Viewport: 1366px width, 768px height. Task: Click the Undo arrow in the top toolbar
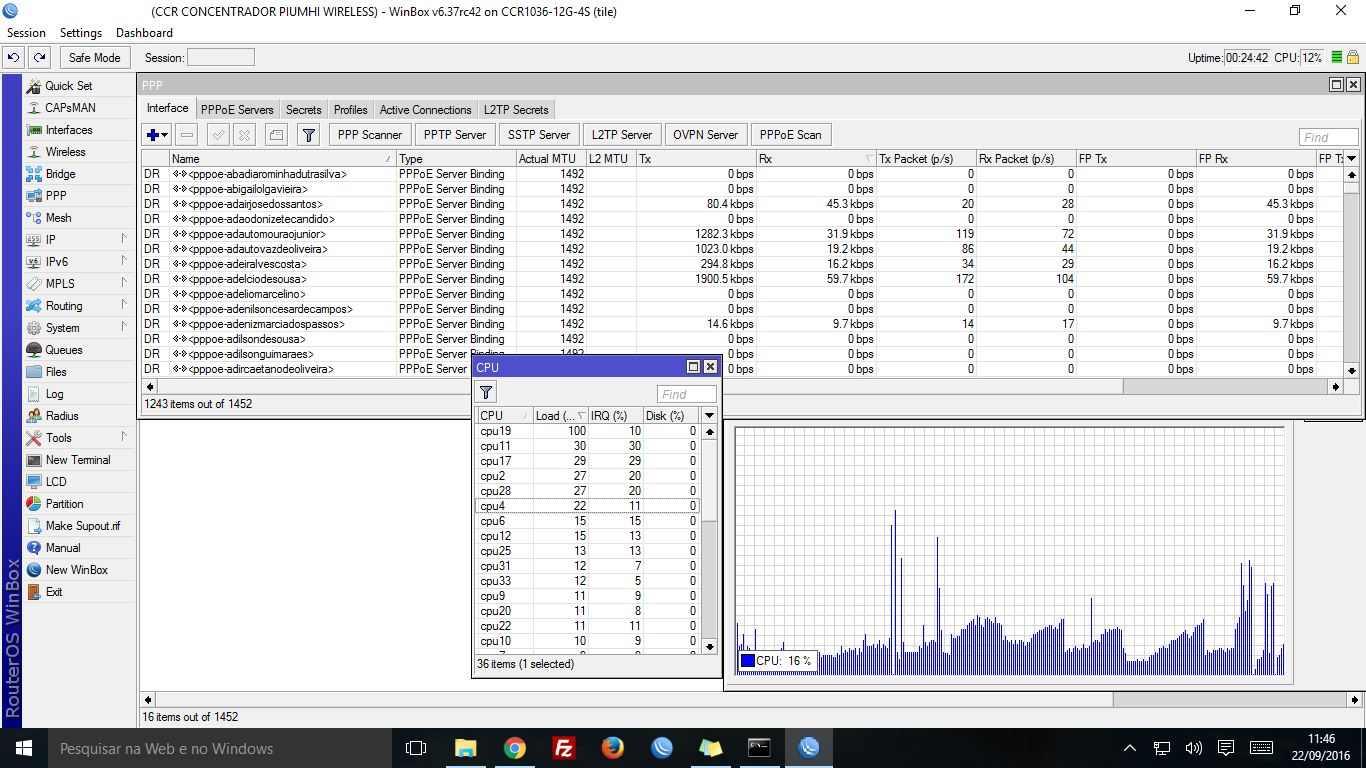[x=14, y=58]
